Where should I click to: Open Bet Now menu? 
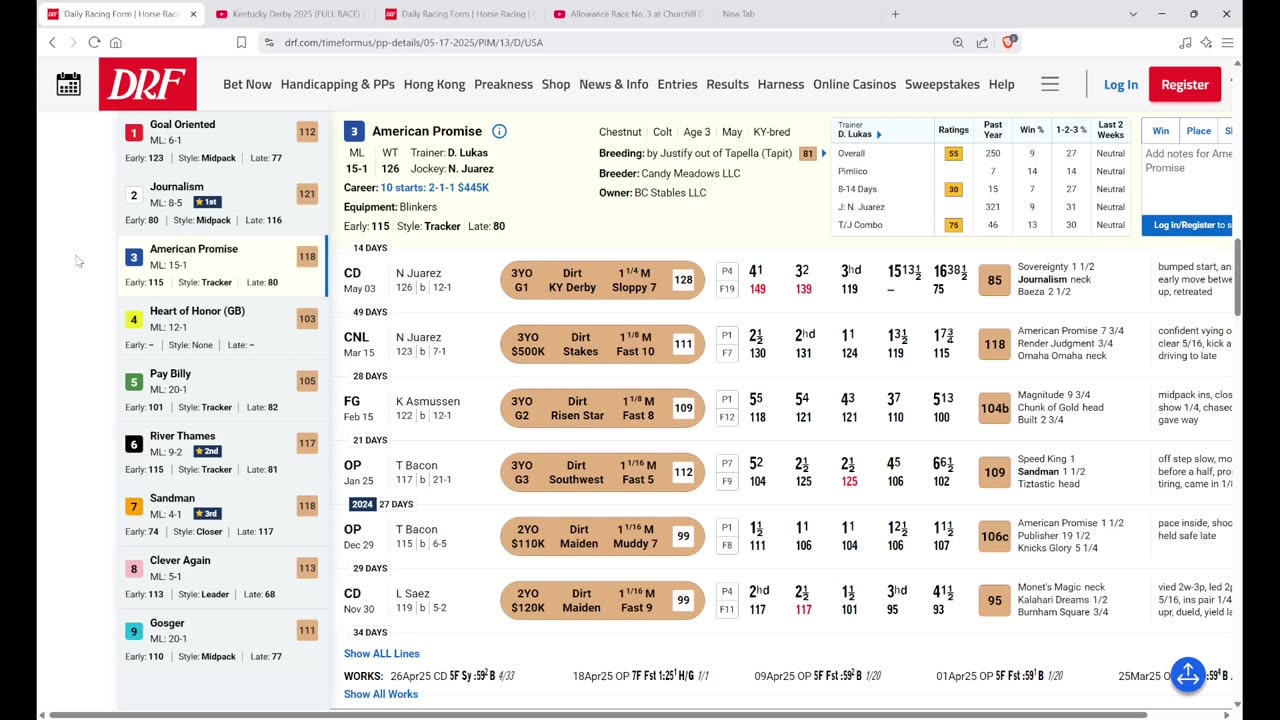pyautogui.click(x=247, y=84)
